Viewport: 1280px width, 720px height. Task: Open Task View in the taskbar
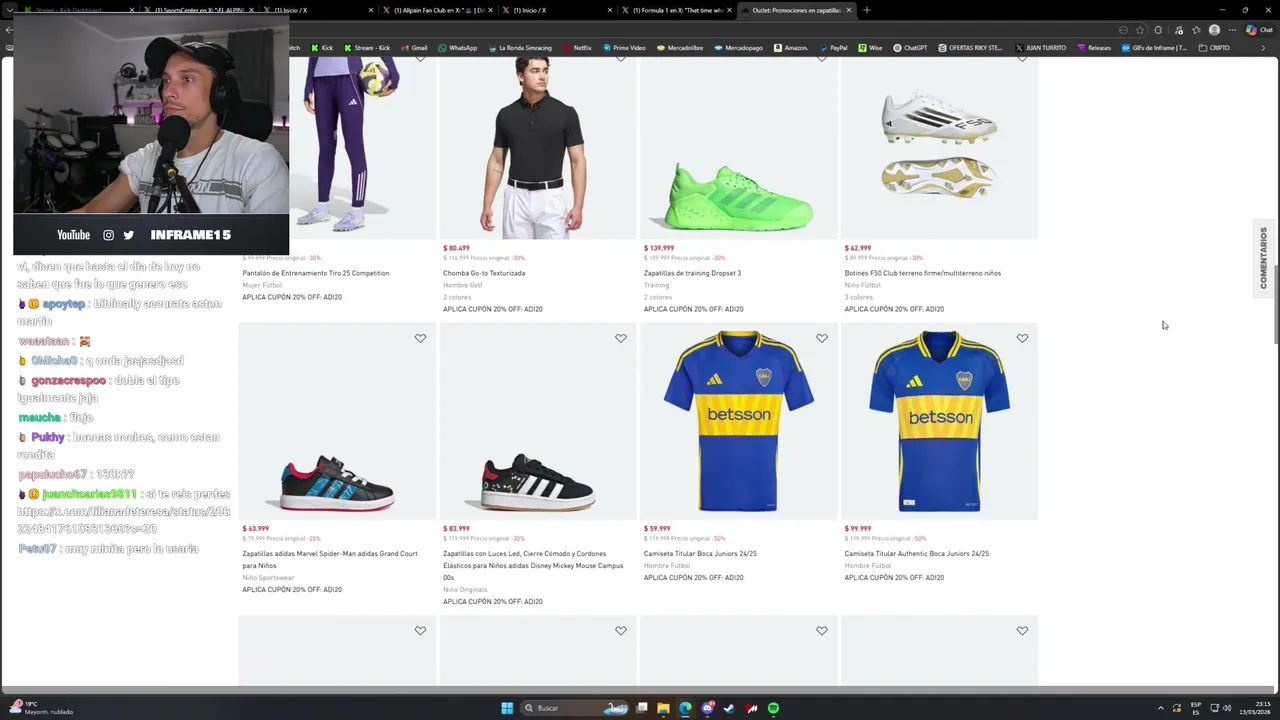pos(642,708)
